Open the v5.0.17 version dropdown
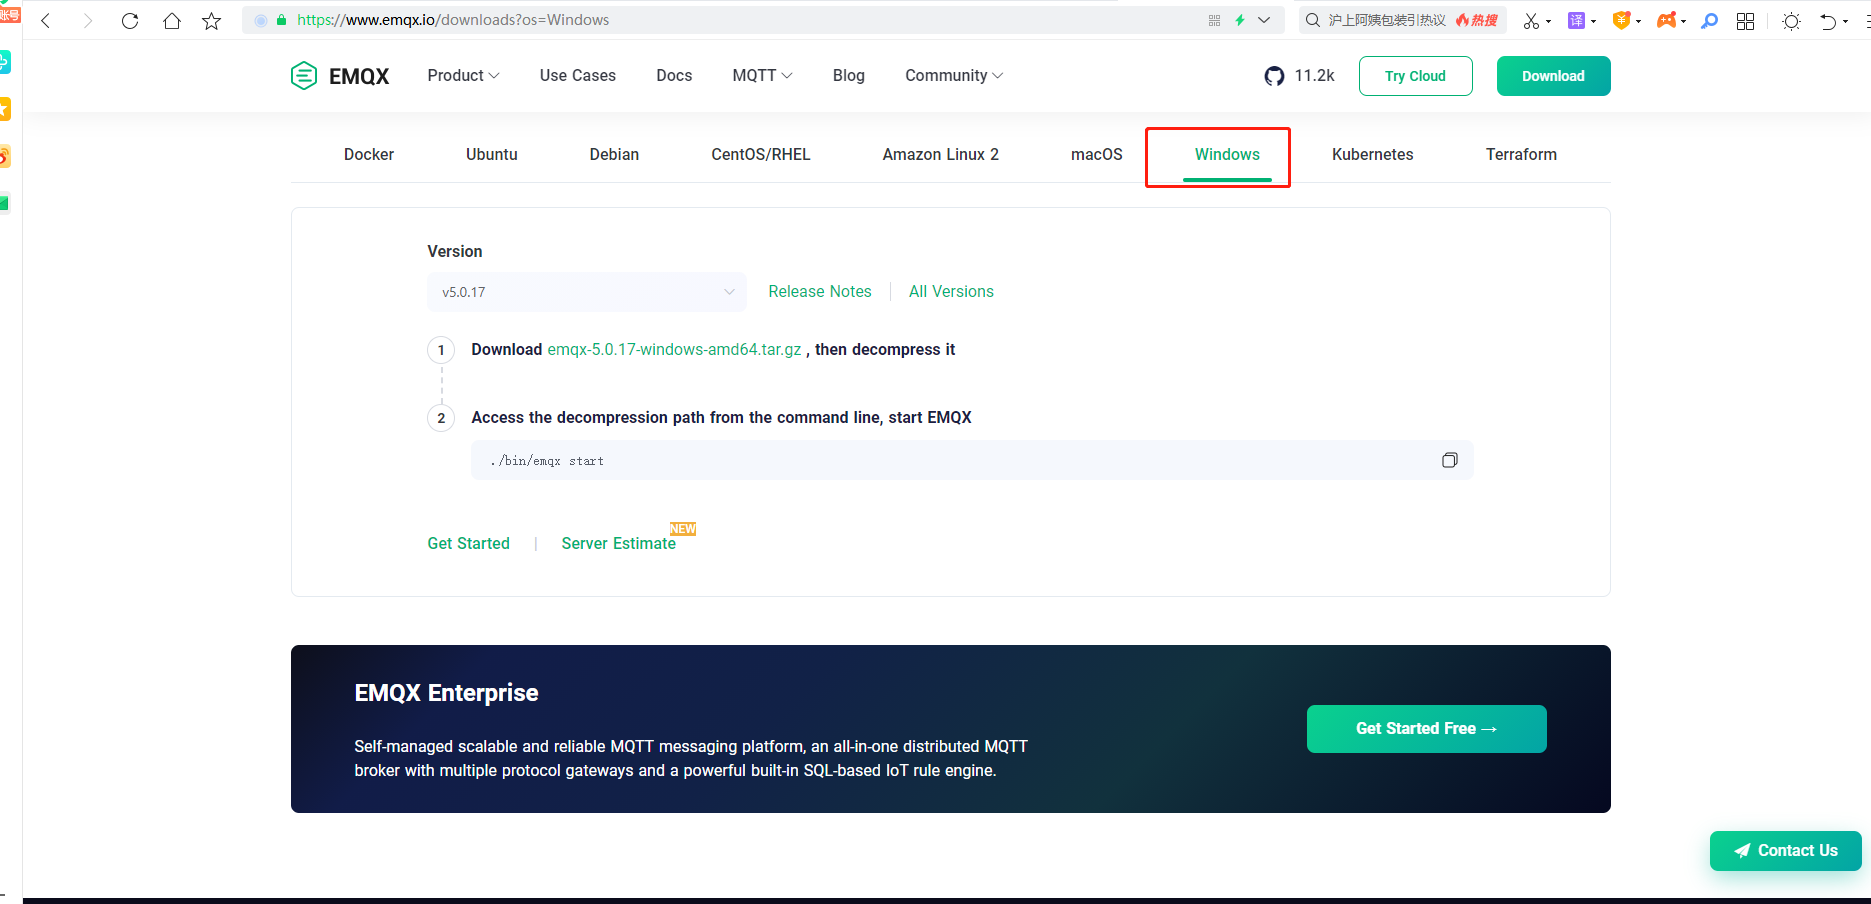Image resolution: width=1871 pixels, height=904 pixels. pyautogui.click(x=587, y=292)
